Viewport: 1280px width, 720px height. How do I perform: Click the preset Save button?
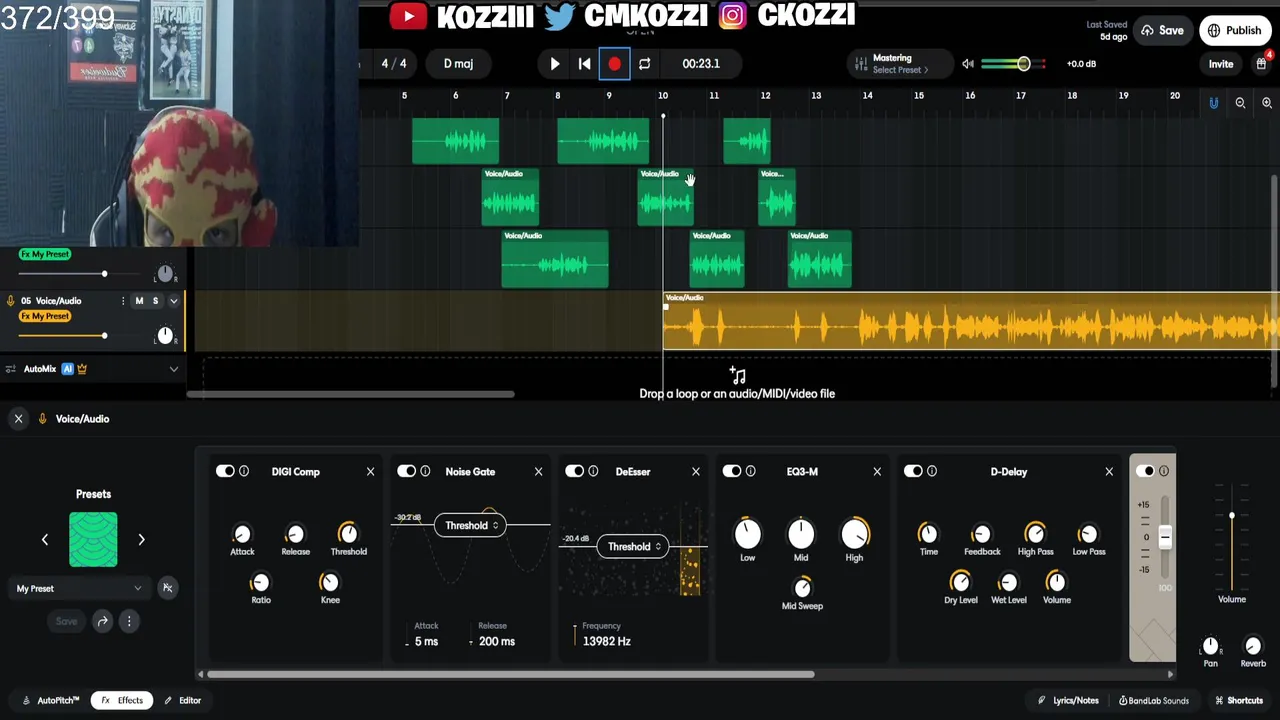(x=66, y=621)
